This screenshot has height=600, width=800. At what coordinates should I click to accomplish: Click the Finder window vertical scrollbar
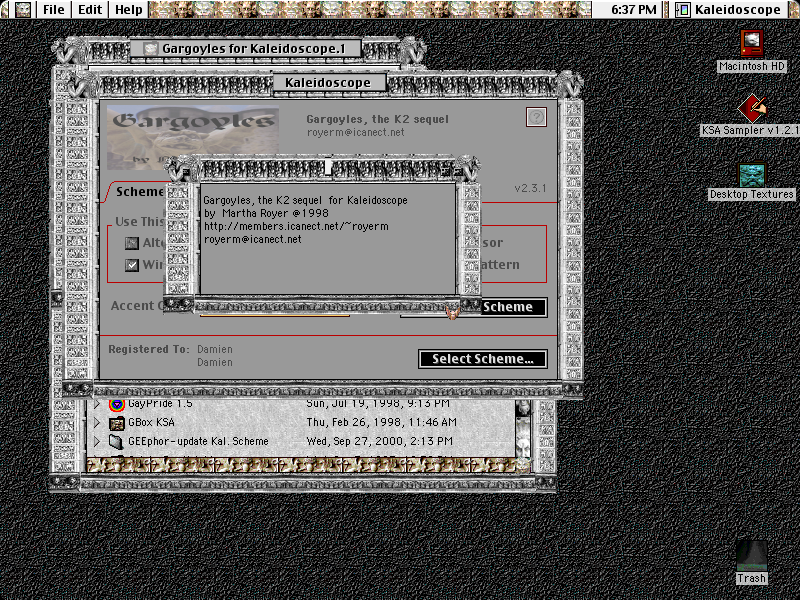[523, 429]
